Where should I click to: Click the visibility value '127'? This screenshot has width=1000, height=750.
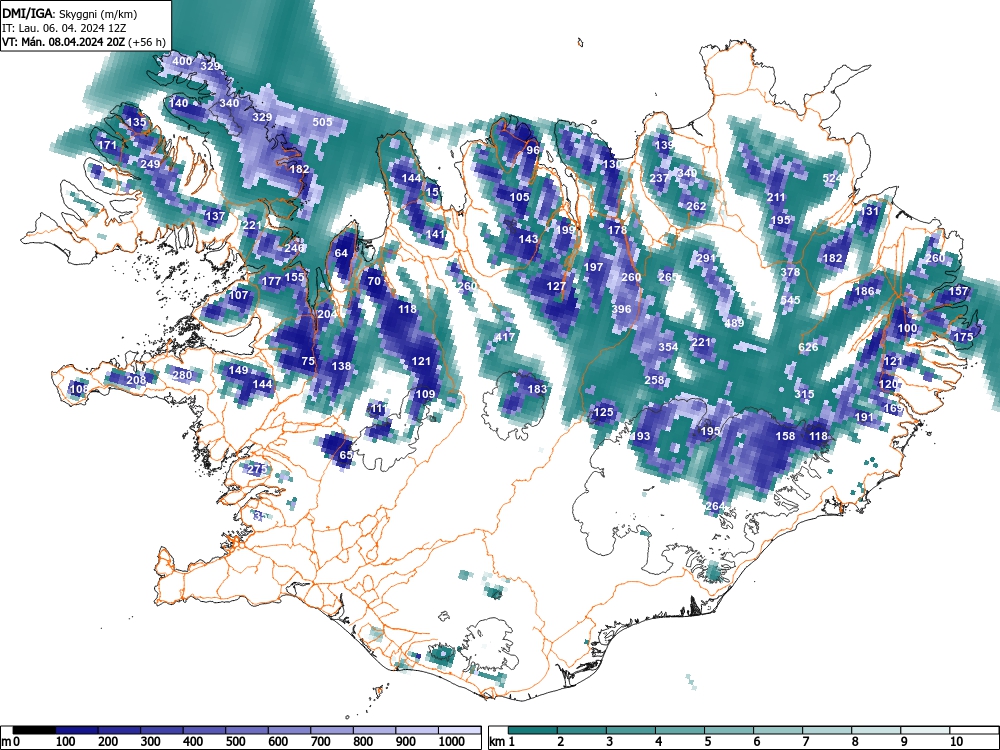pos(556,286)
